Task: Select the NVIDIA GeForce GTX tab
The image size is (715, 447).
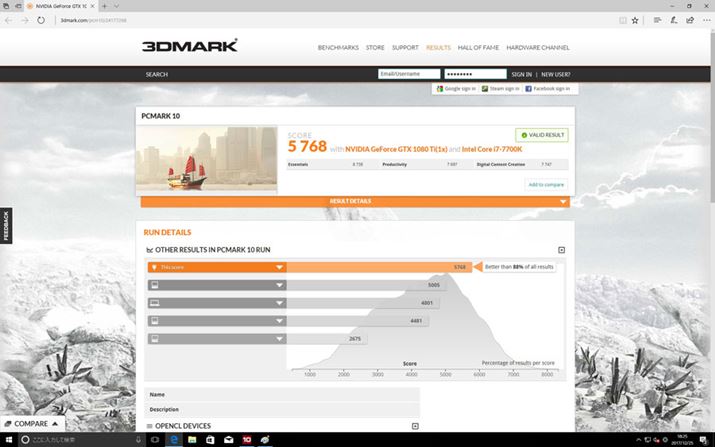Action: click(x=61, y=6)
